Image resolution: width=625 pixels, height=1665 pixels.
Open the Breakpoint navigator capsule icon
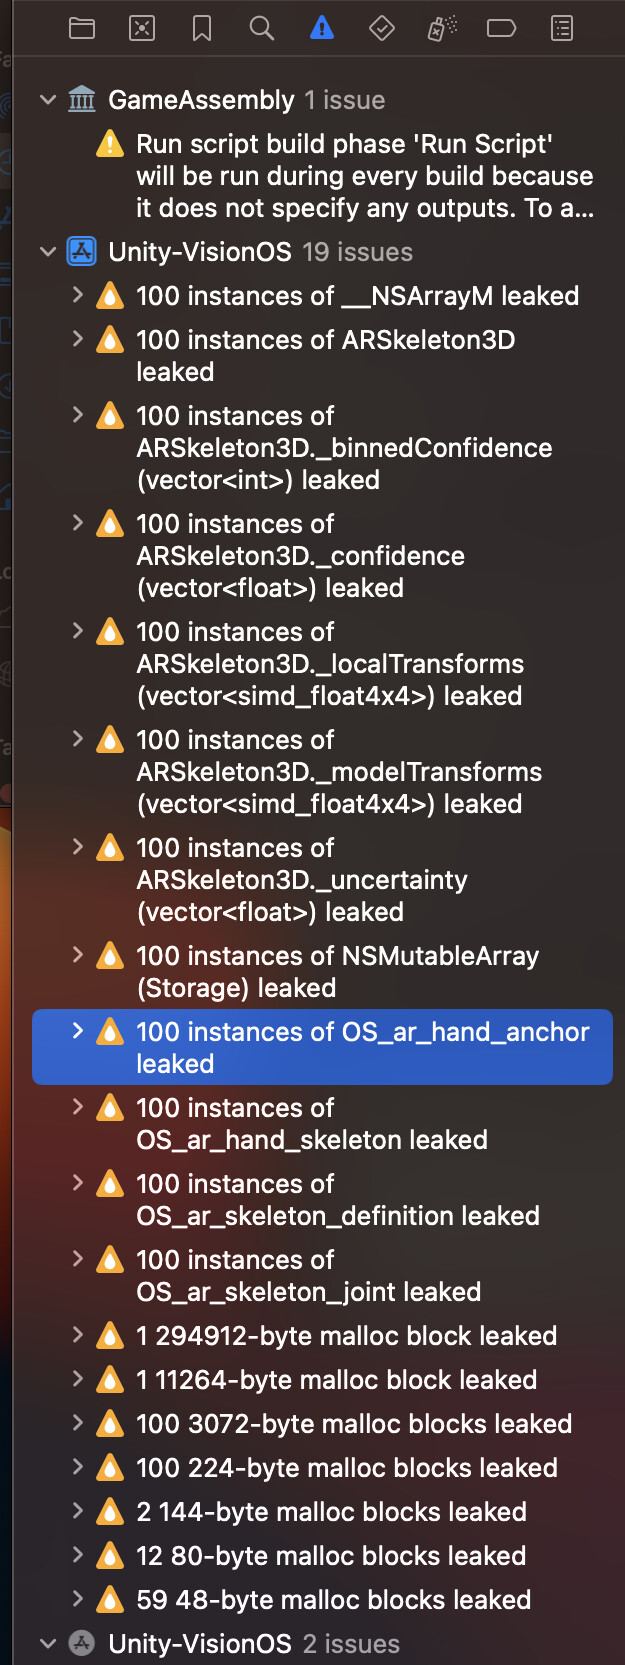(501, 28)
